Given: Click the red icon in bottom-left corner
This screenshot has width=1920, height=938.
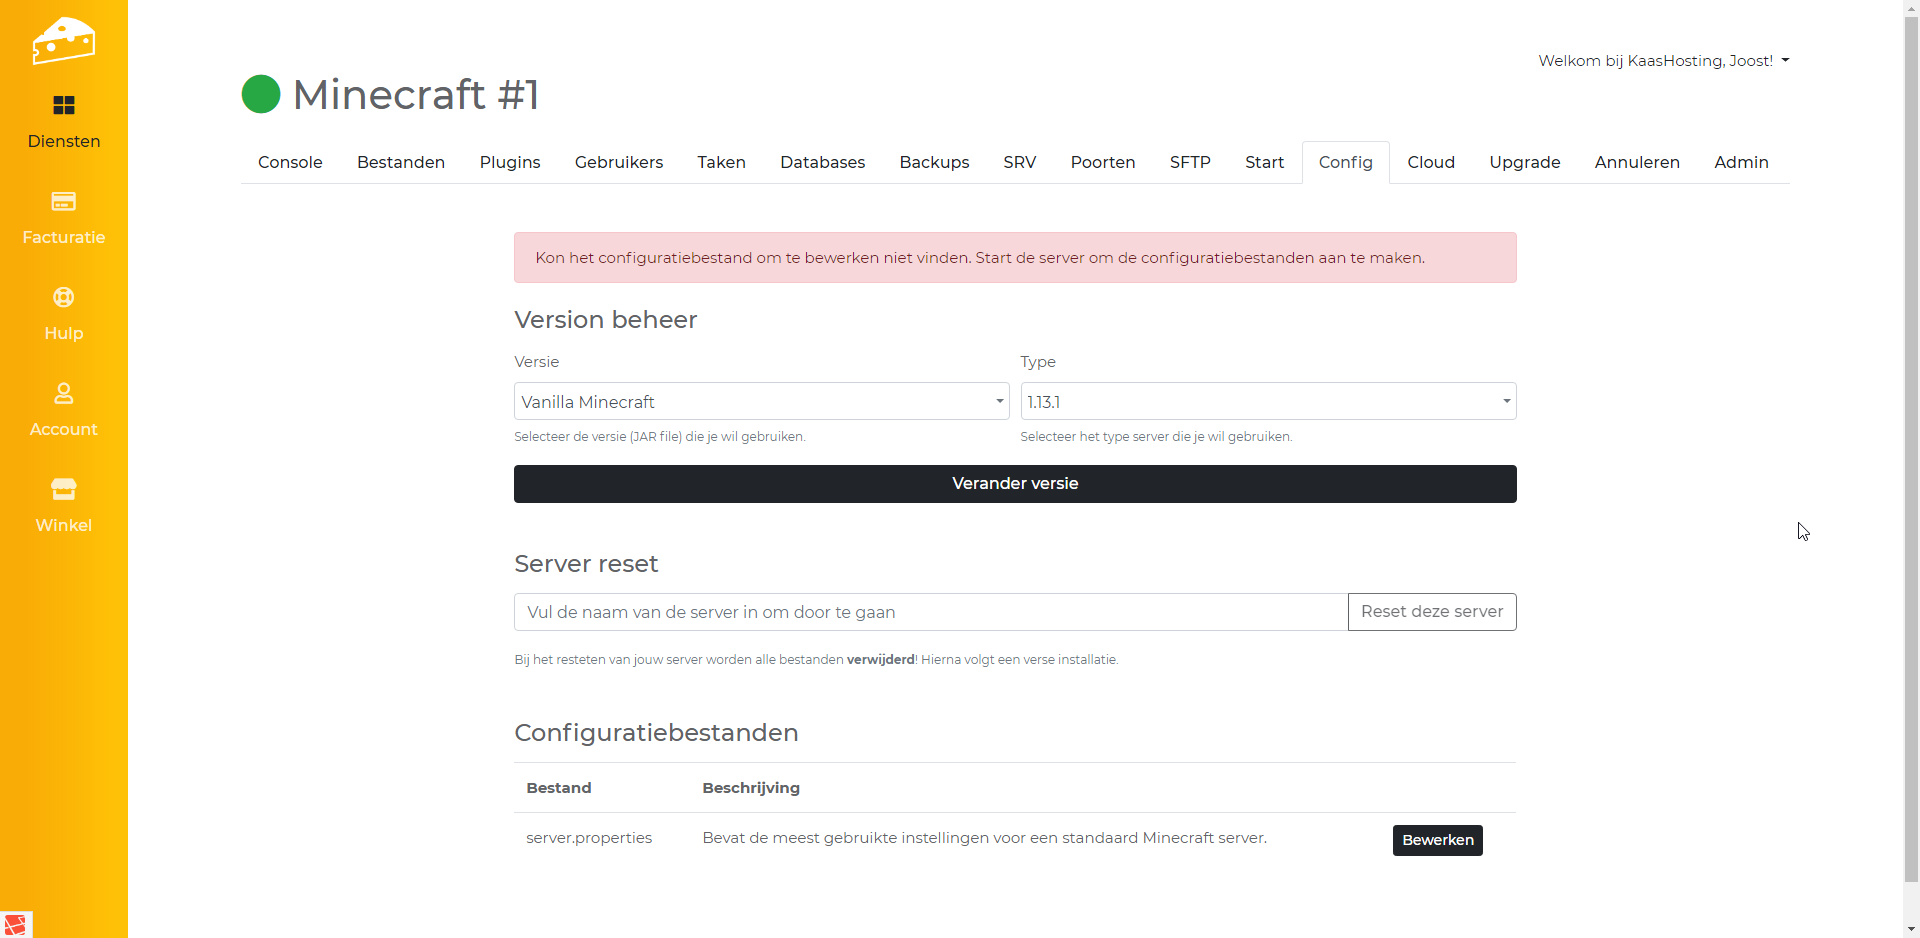Looking at the screenshot, I should (15, 924).
